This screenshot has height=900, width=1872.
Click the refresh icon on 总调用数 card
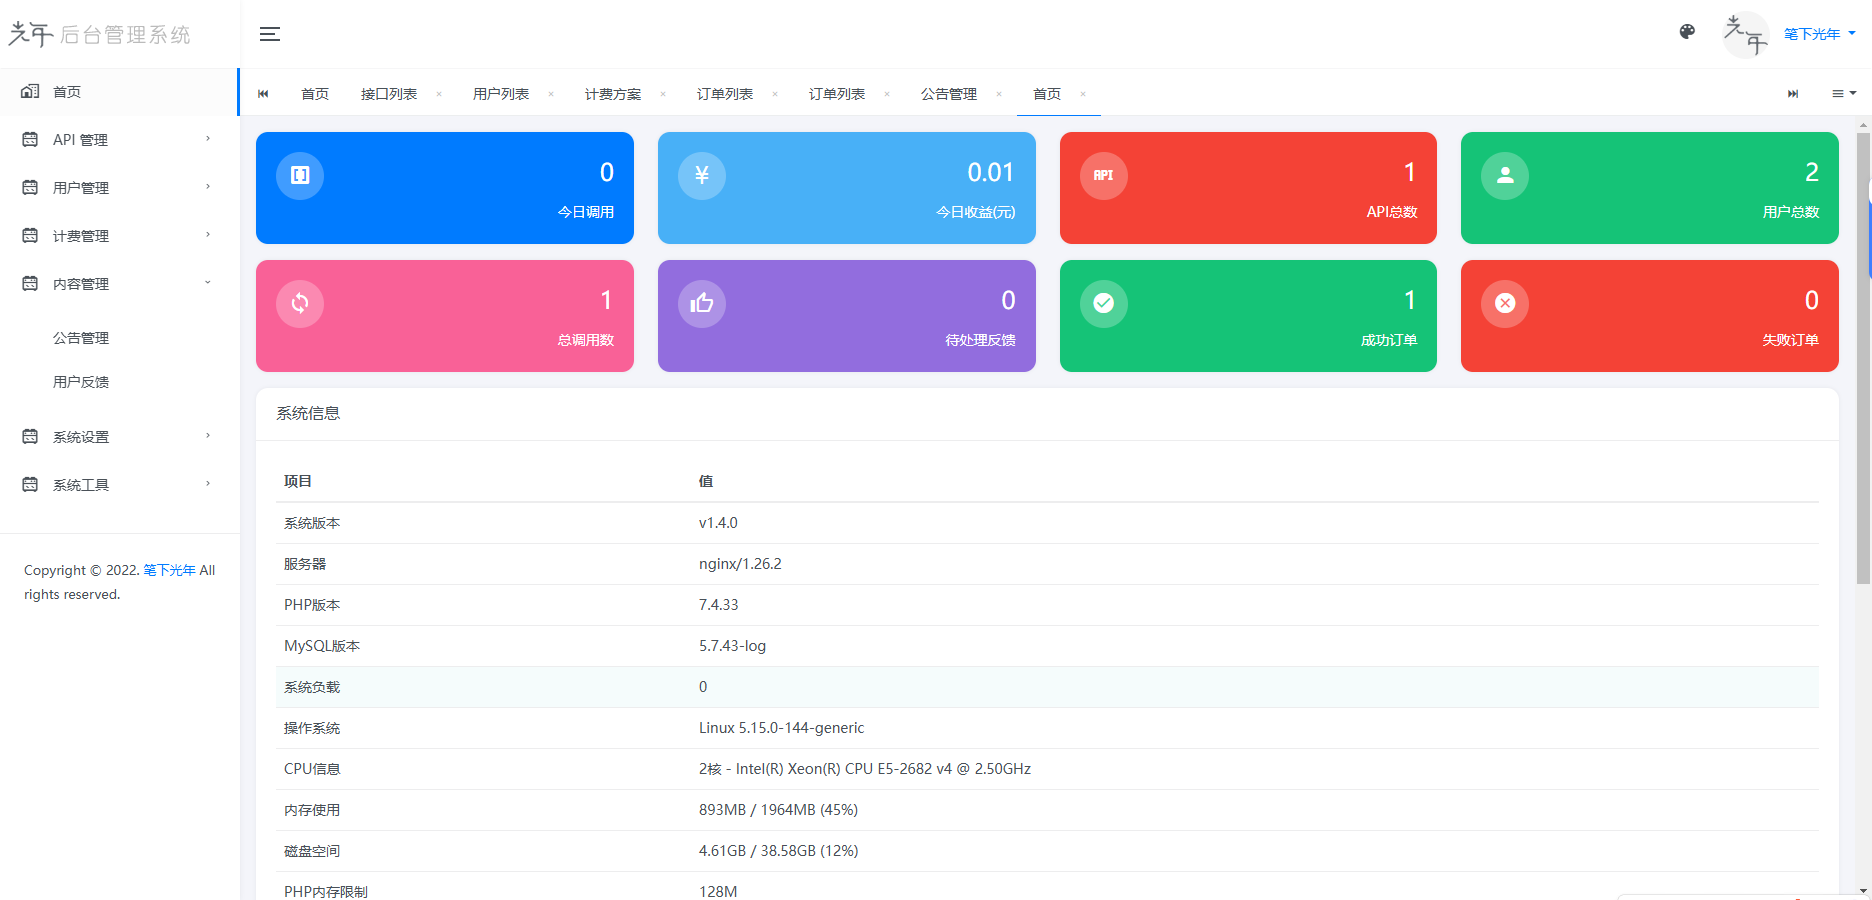click(x=299, y=303)
